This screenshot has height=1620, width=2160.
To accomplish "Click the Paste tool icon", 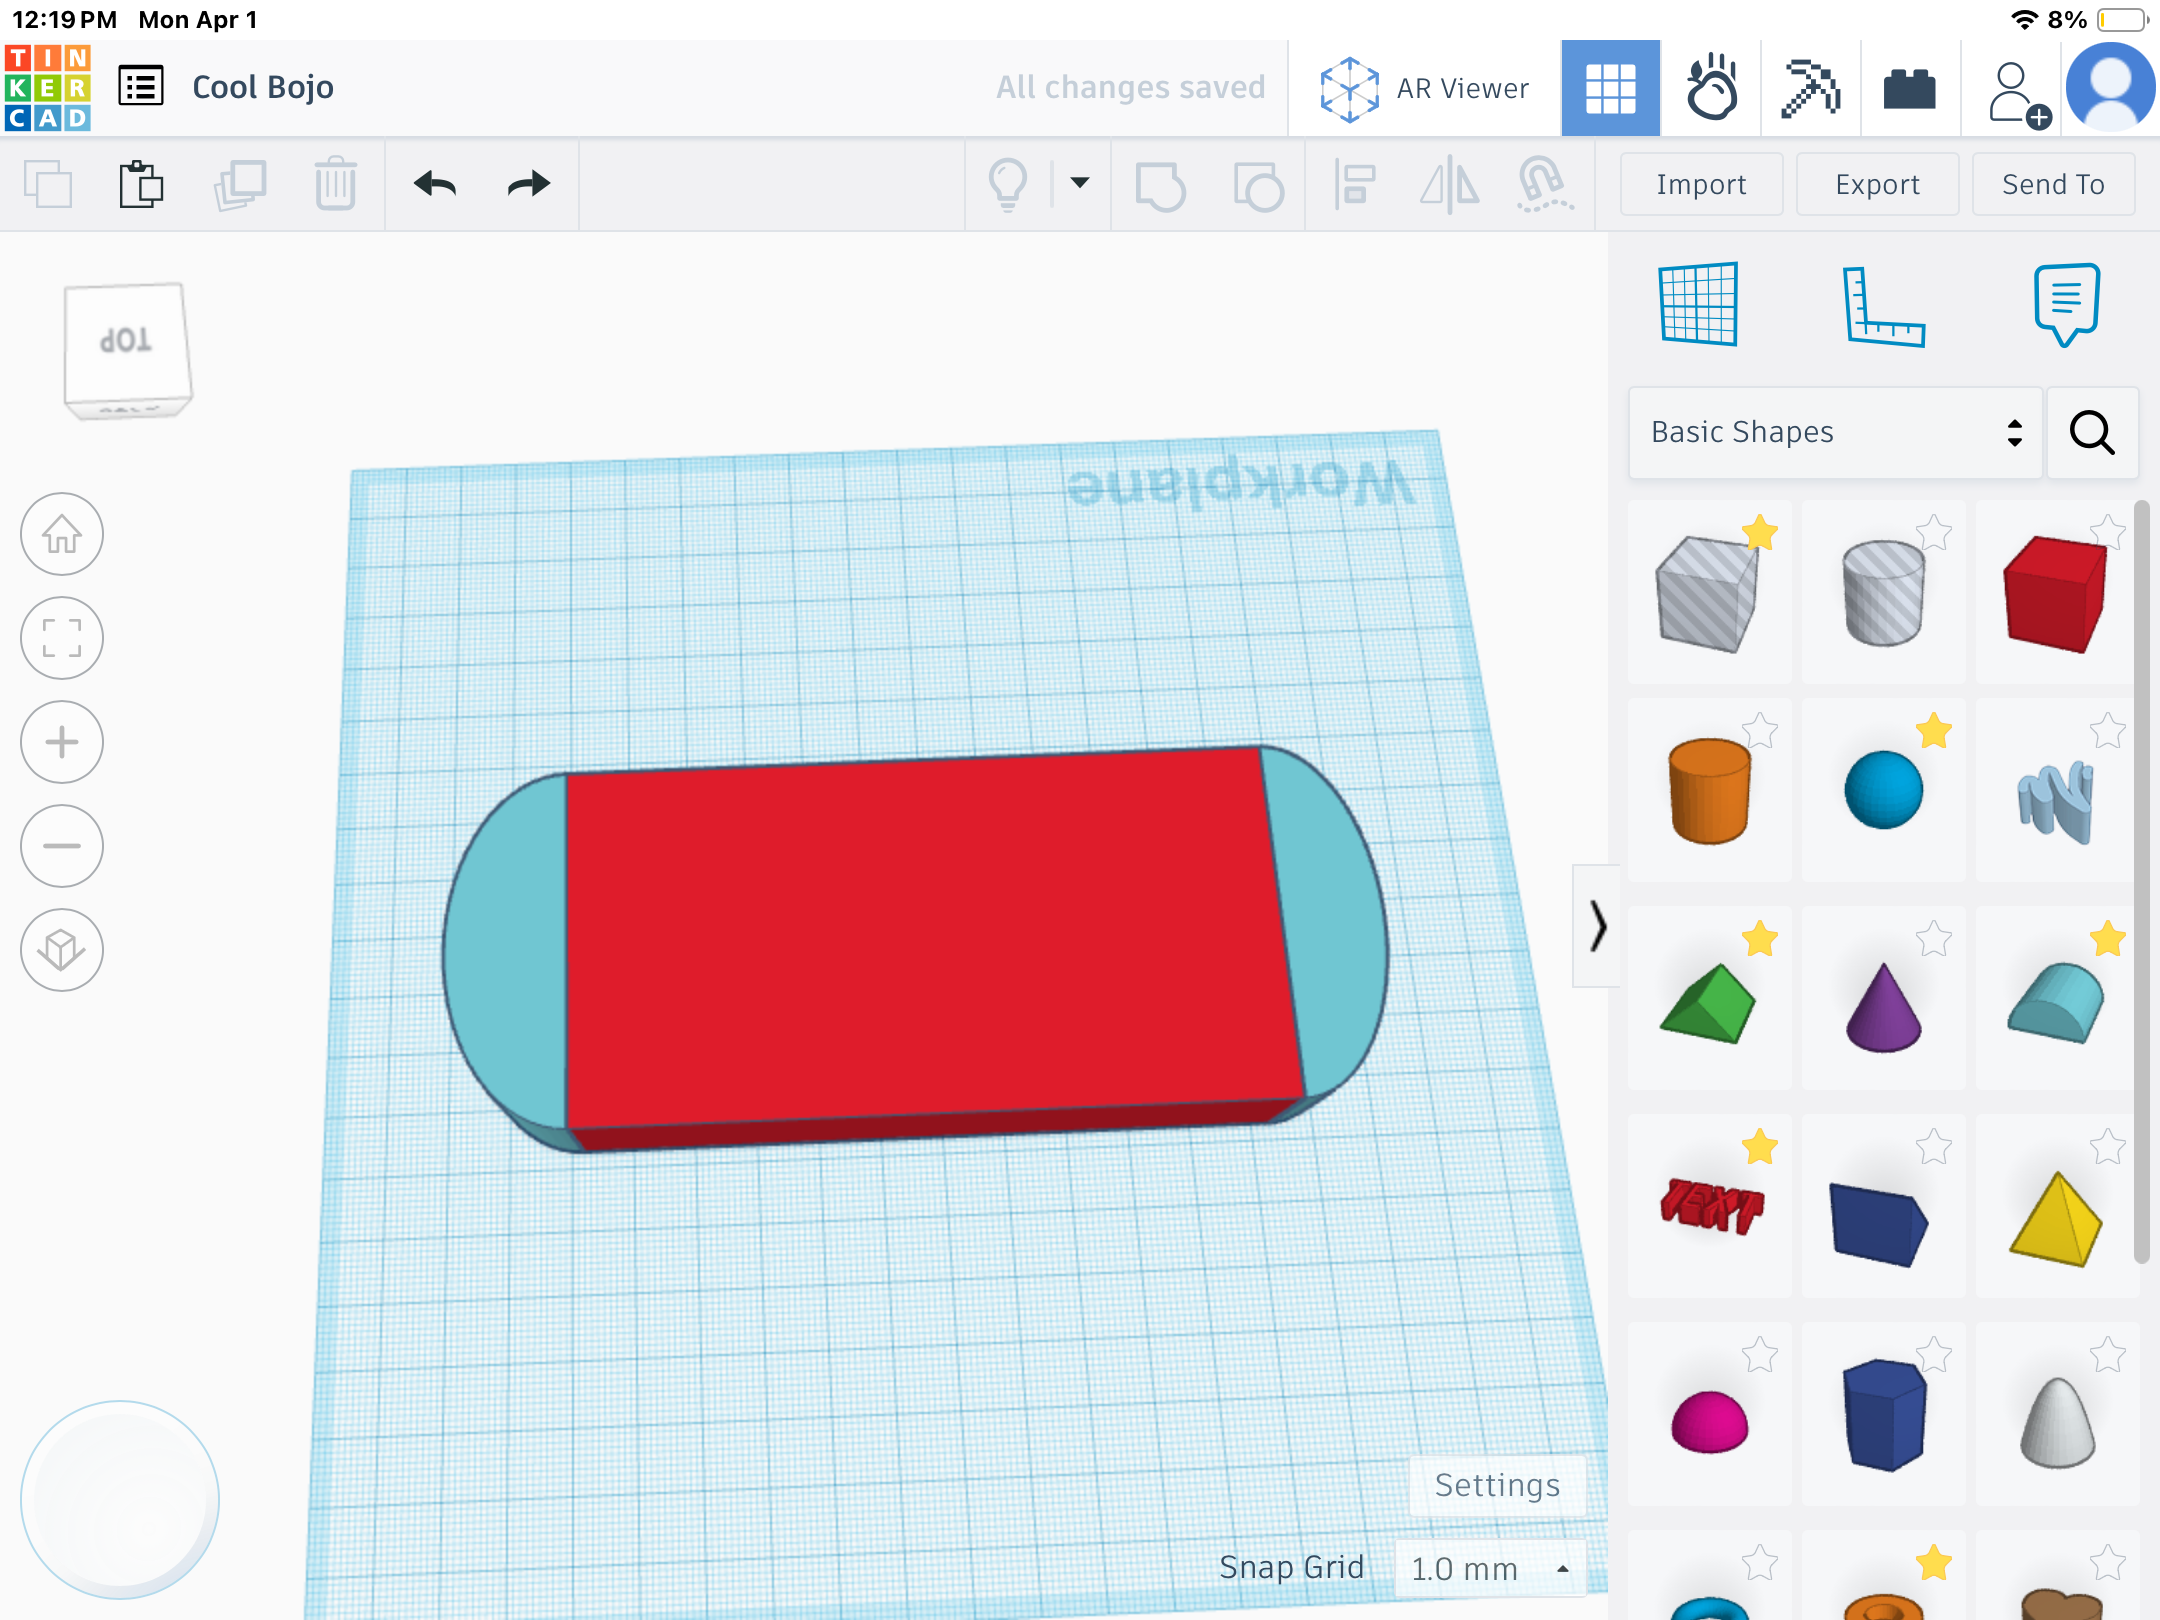I will pyautogui.click(x=141, y=184).
